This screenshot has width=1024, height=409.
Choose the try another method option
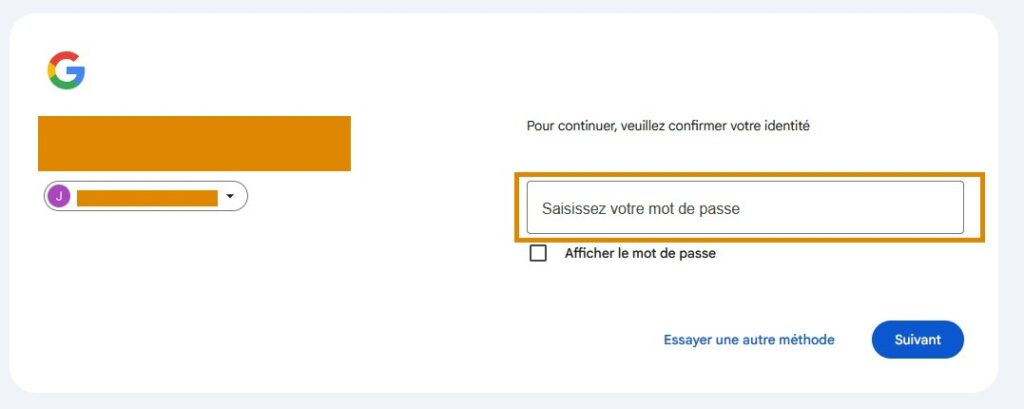pos(749,340)
